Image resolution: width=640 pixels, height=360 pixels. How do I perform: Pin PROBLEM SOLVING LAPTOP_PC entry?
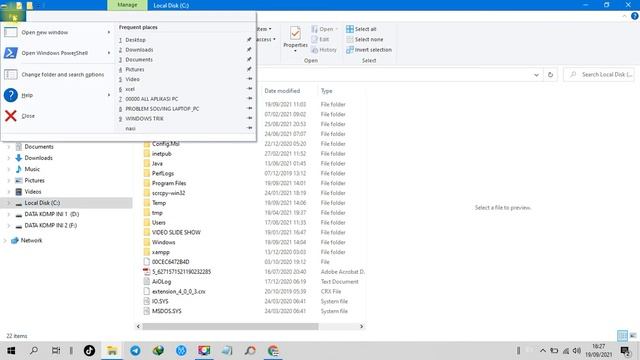pos(249,108)
